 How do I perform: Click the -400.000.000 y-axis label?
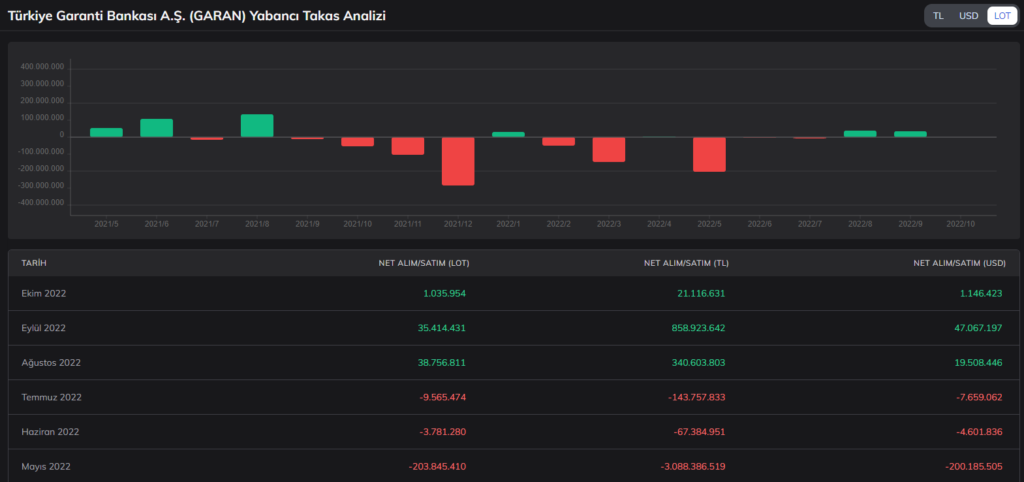click(x=41, y=202)
